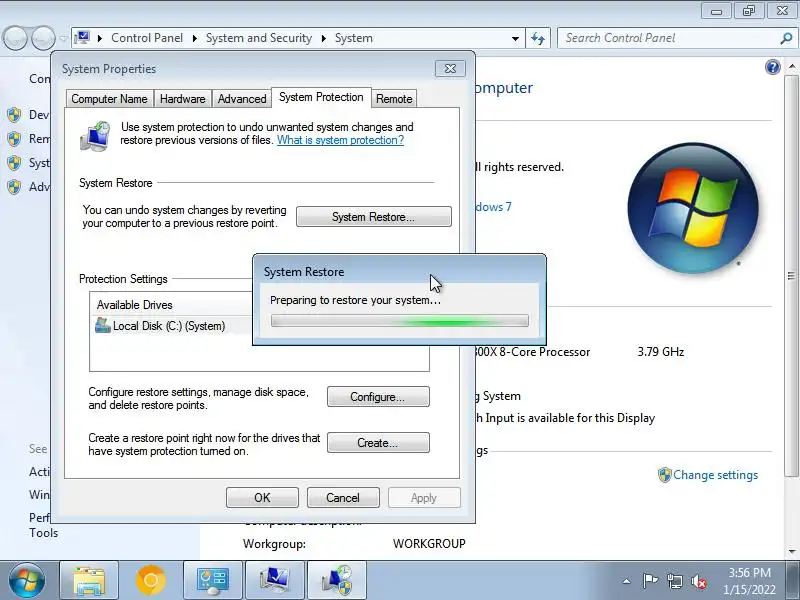This screenshot has width=800, height=600.
Task: Click the System breadcrumb item
Action: coord(354,38)
